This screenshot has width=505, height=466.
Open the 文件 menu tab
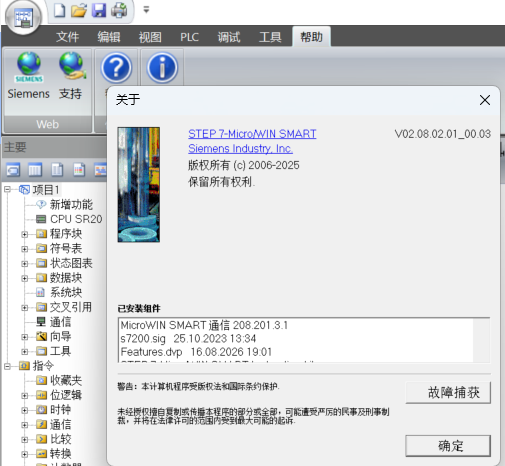point(67,37)
